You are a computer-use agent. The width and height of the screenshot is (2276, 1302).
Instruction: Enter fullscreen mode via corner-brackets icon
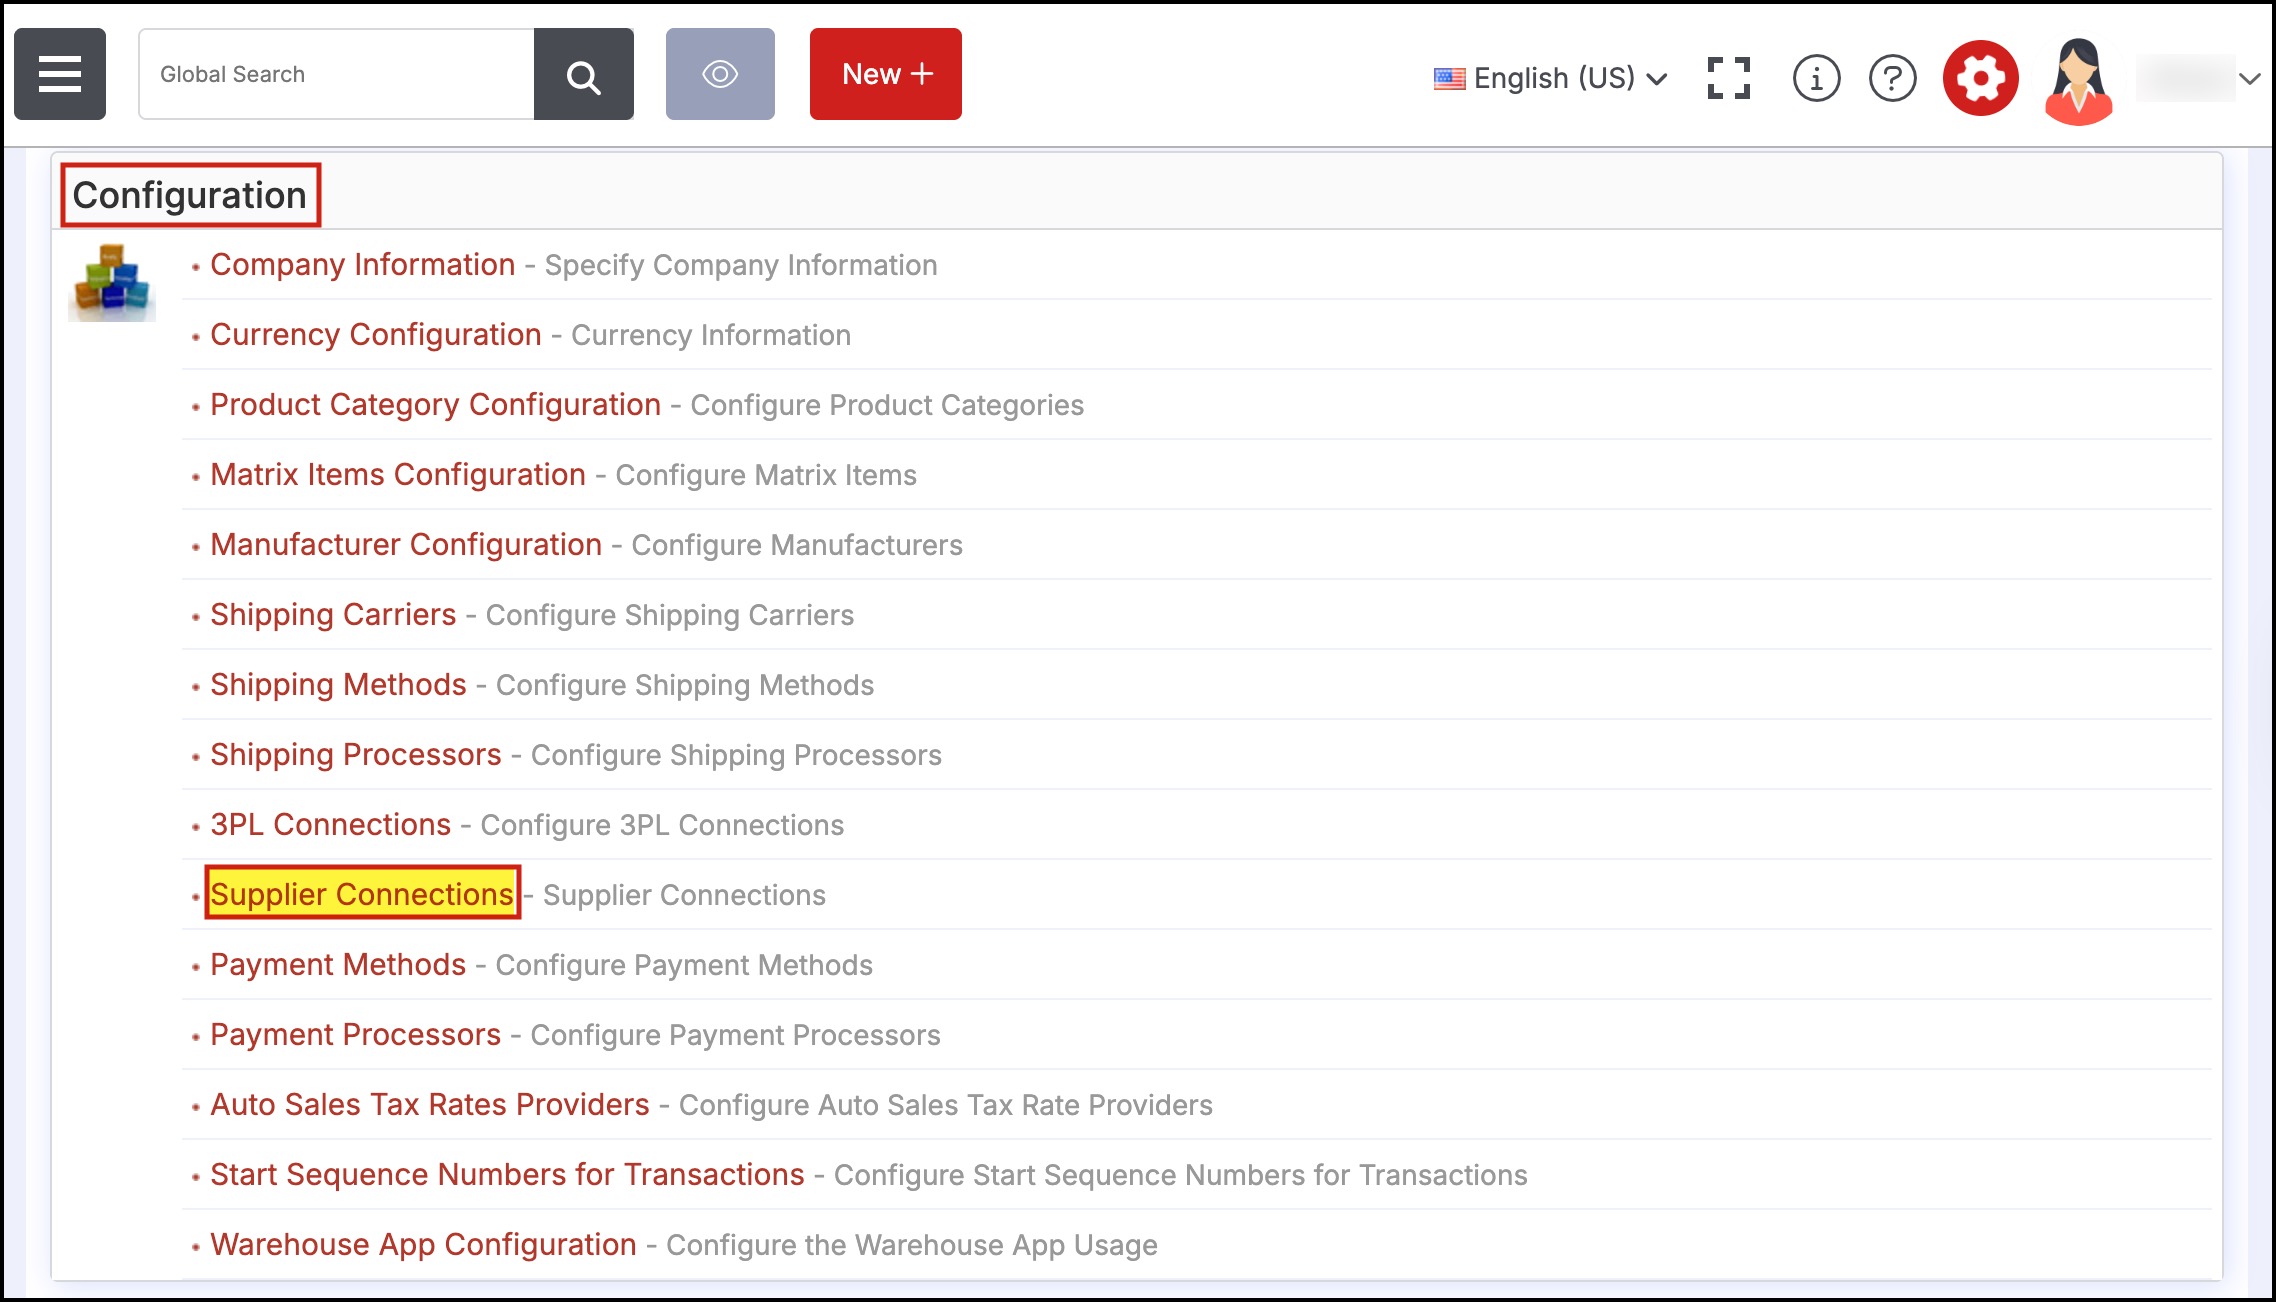[x=1728, y=78]
